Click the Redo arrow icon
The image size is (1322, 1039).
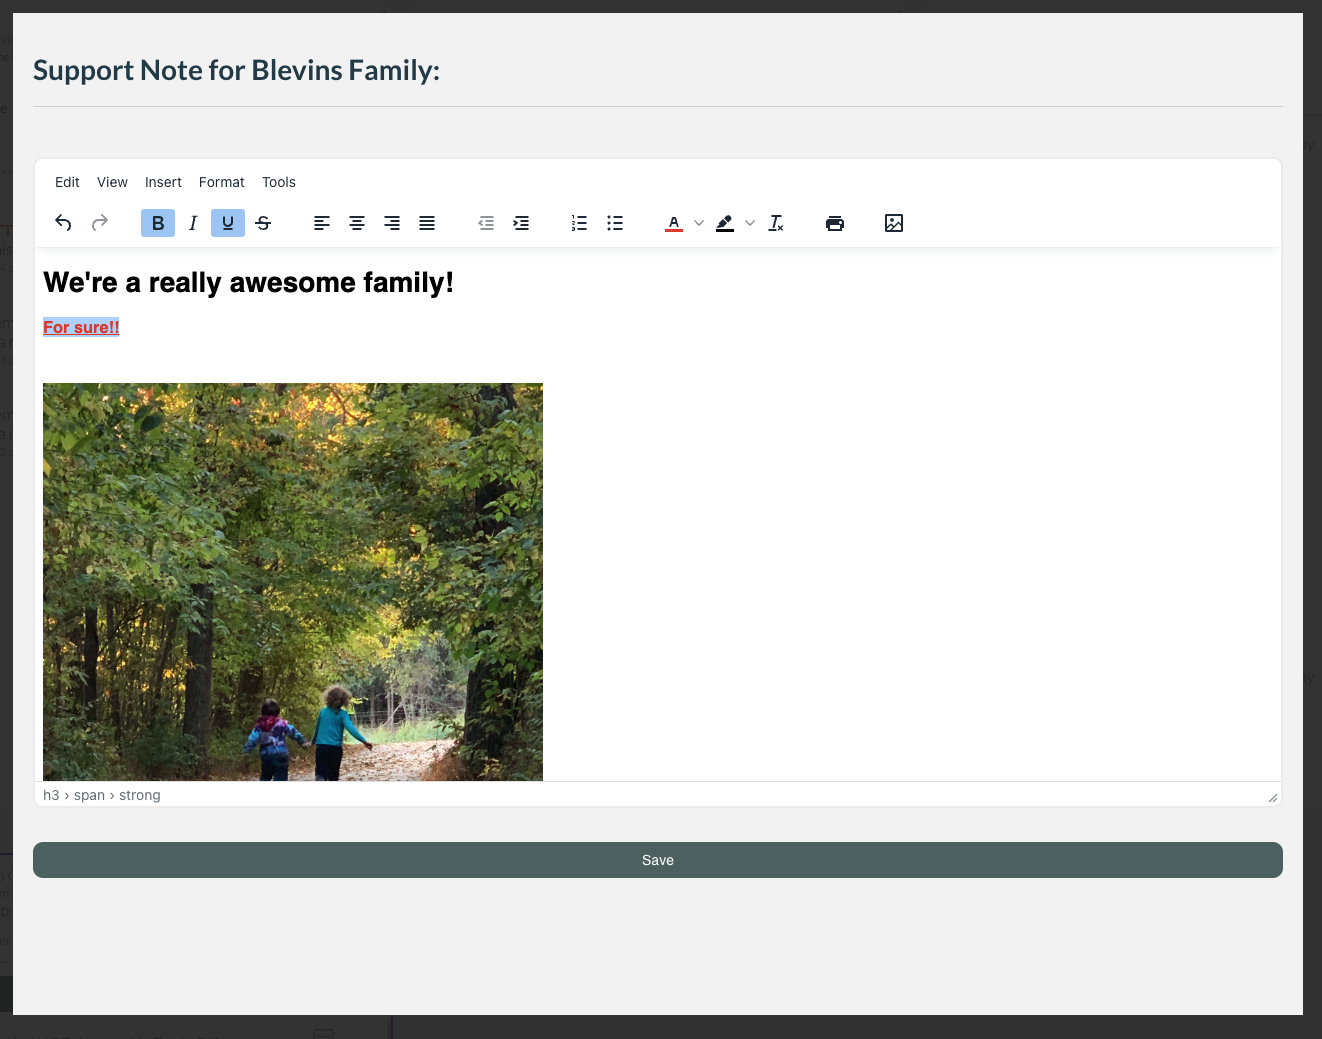100,223
